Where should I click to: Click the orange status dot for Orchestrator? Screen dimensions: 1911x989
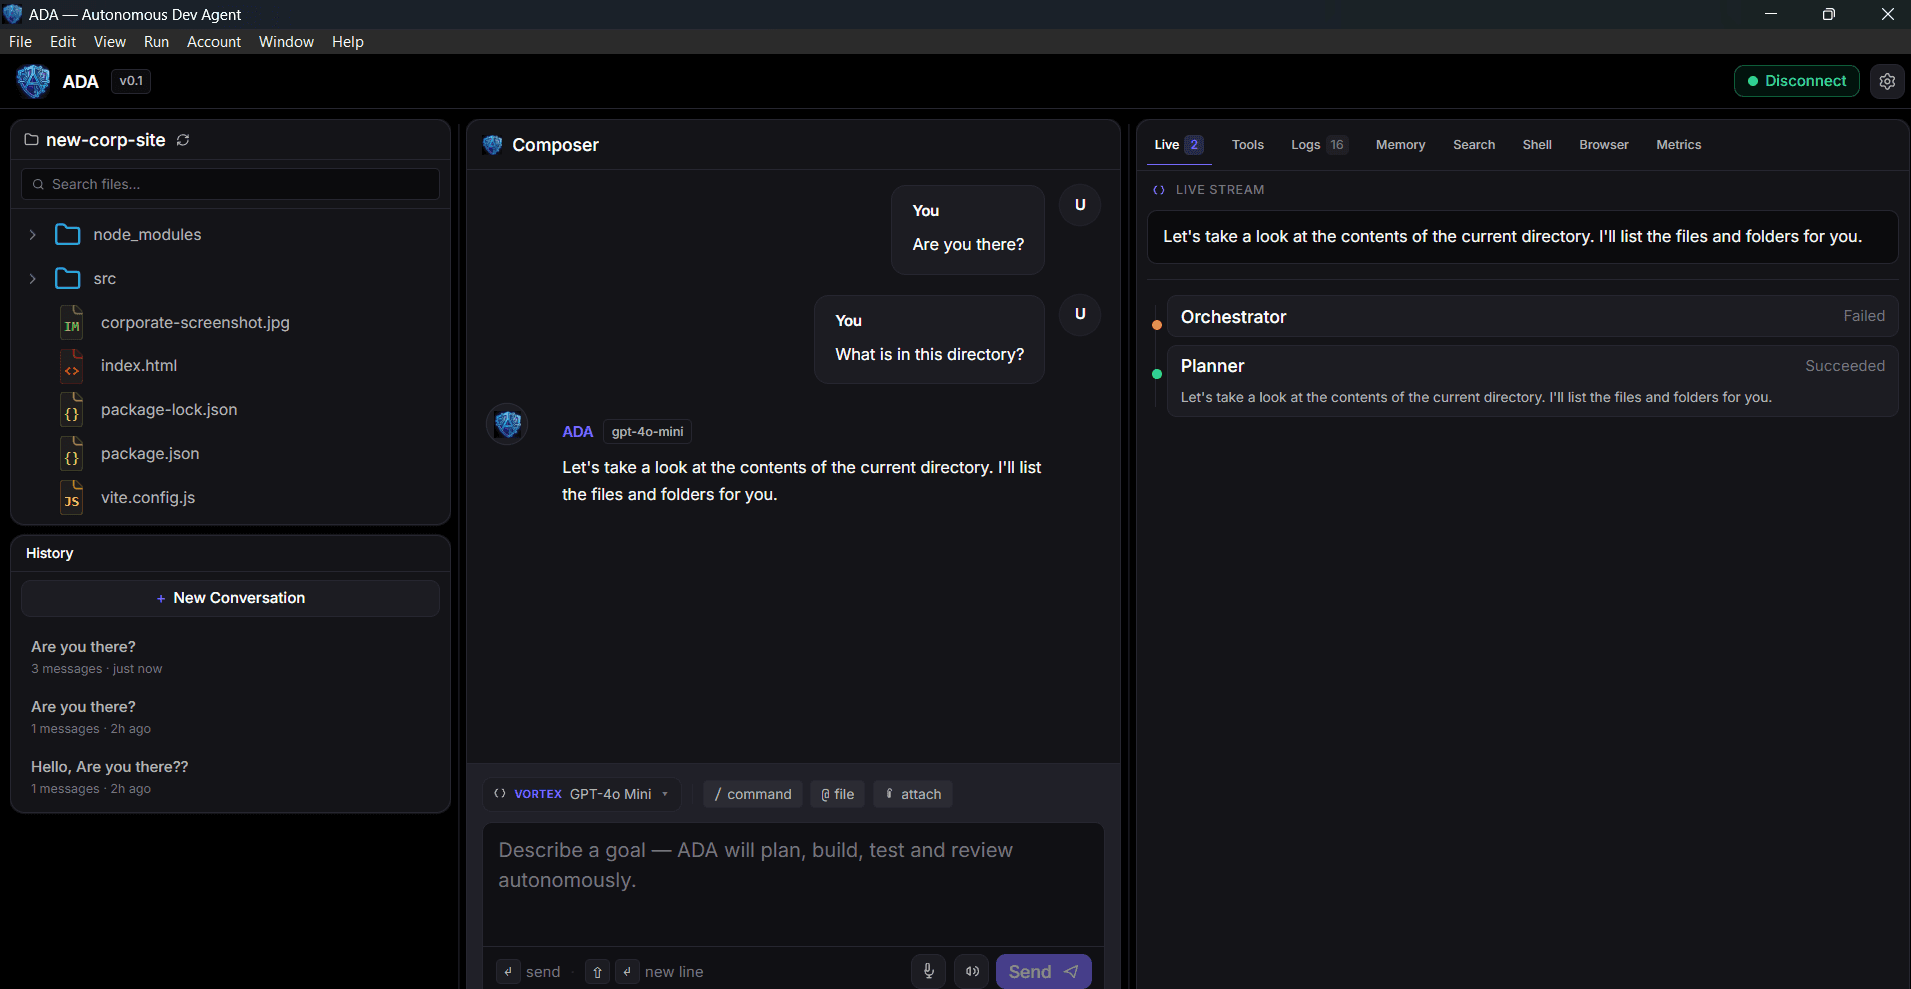pyautogui.click(x=1157, y=325)
